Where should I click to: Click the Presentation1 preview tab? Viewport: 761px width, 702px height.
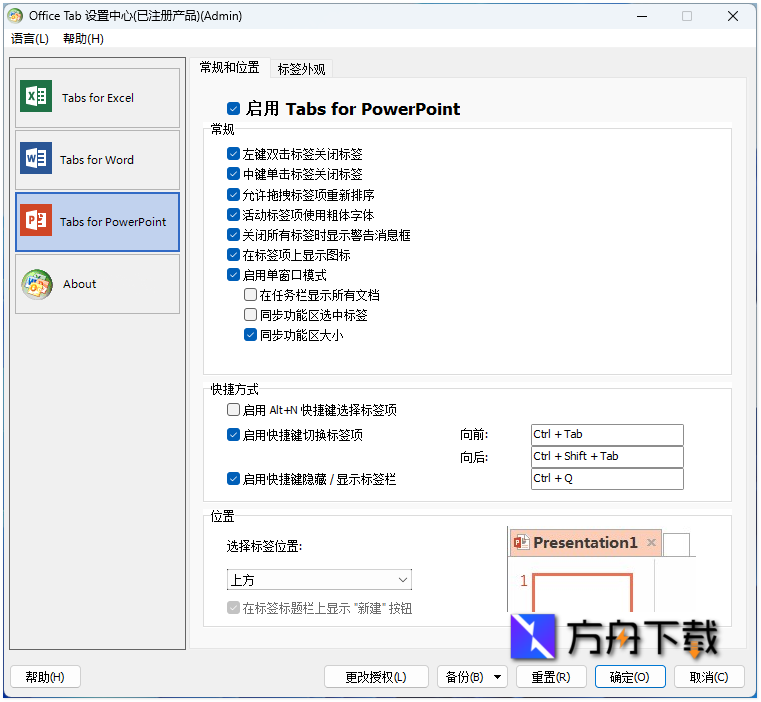click(586, 542)
